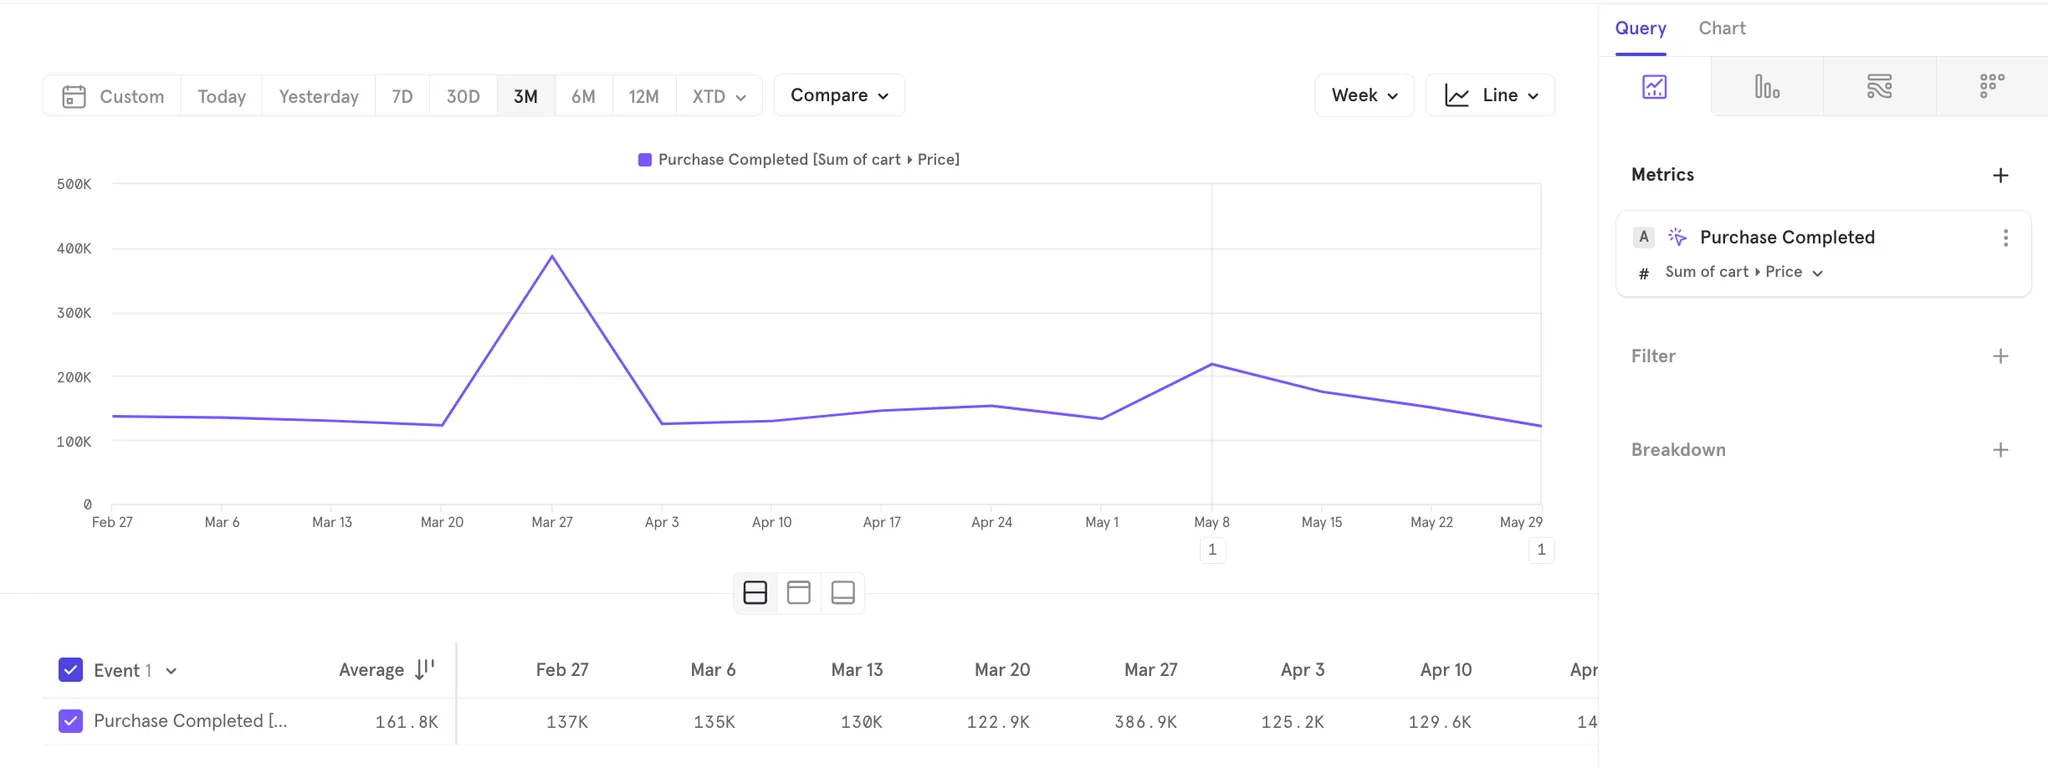Open the Flows report type icon
2048x768 pixels.
[x=1879, y=87]
